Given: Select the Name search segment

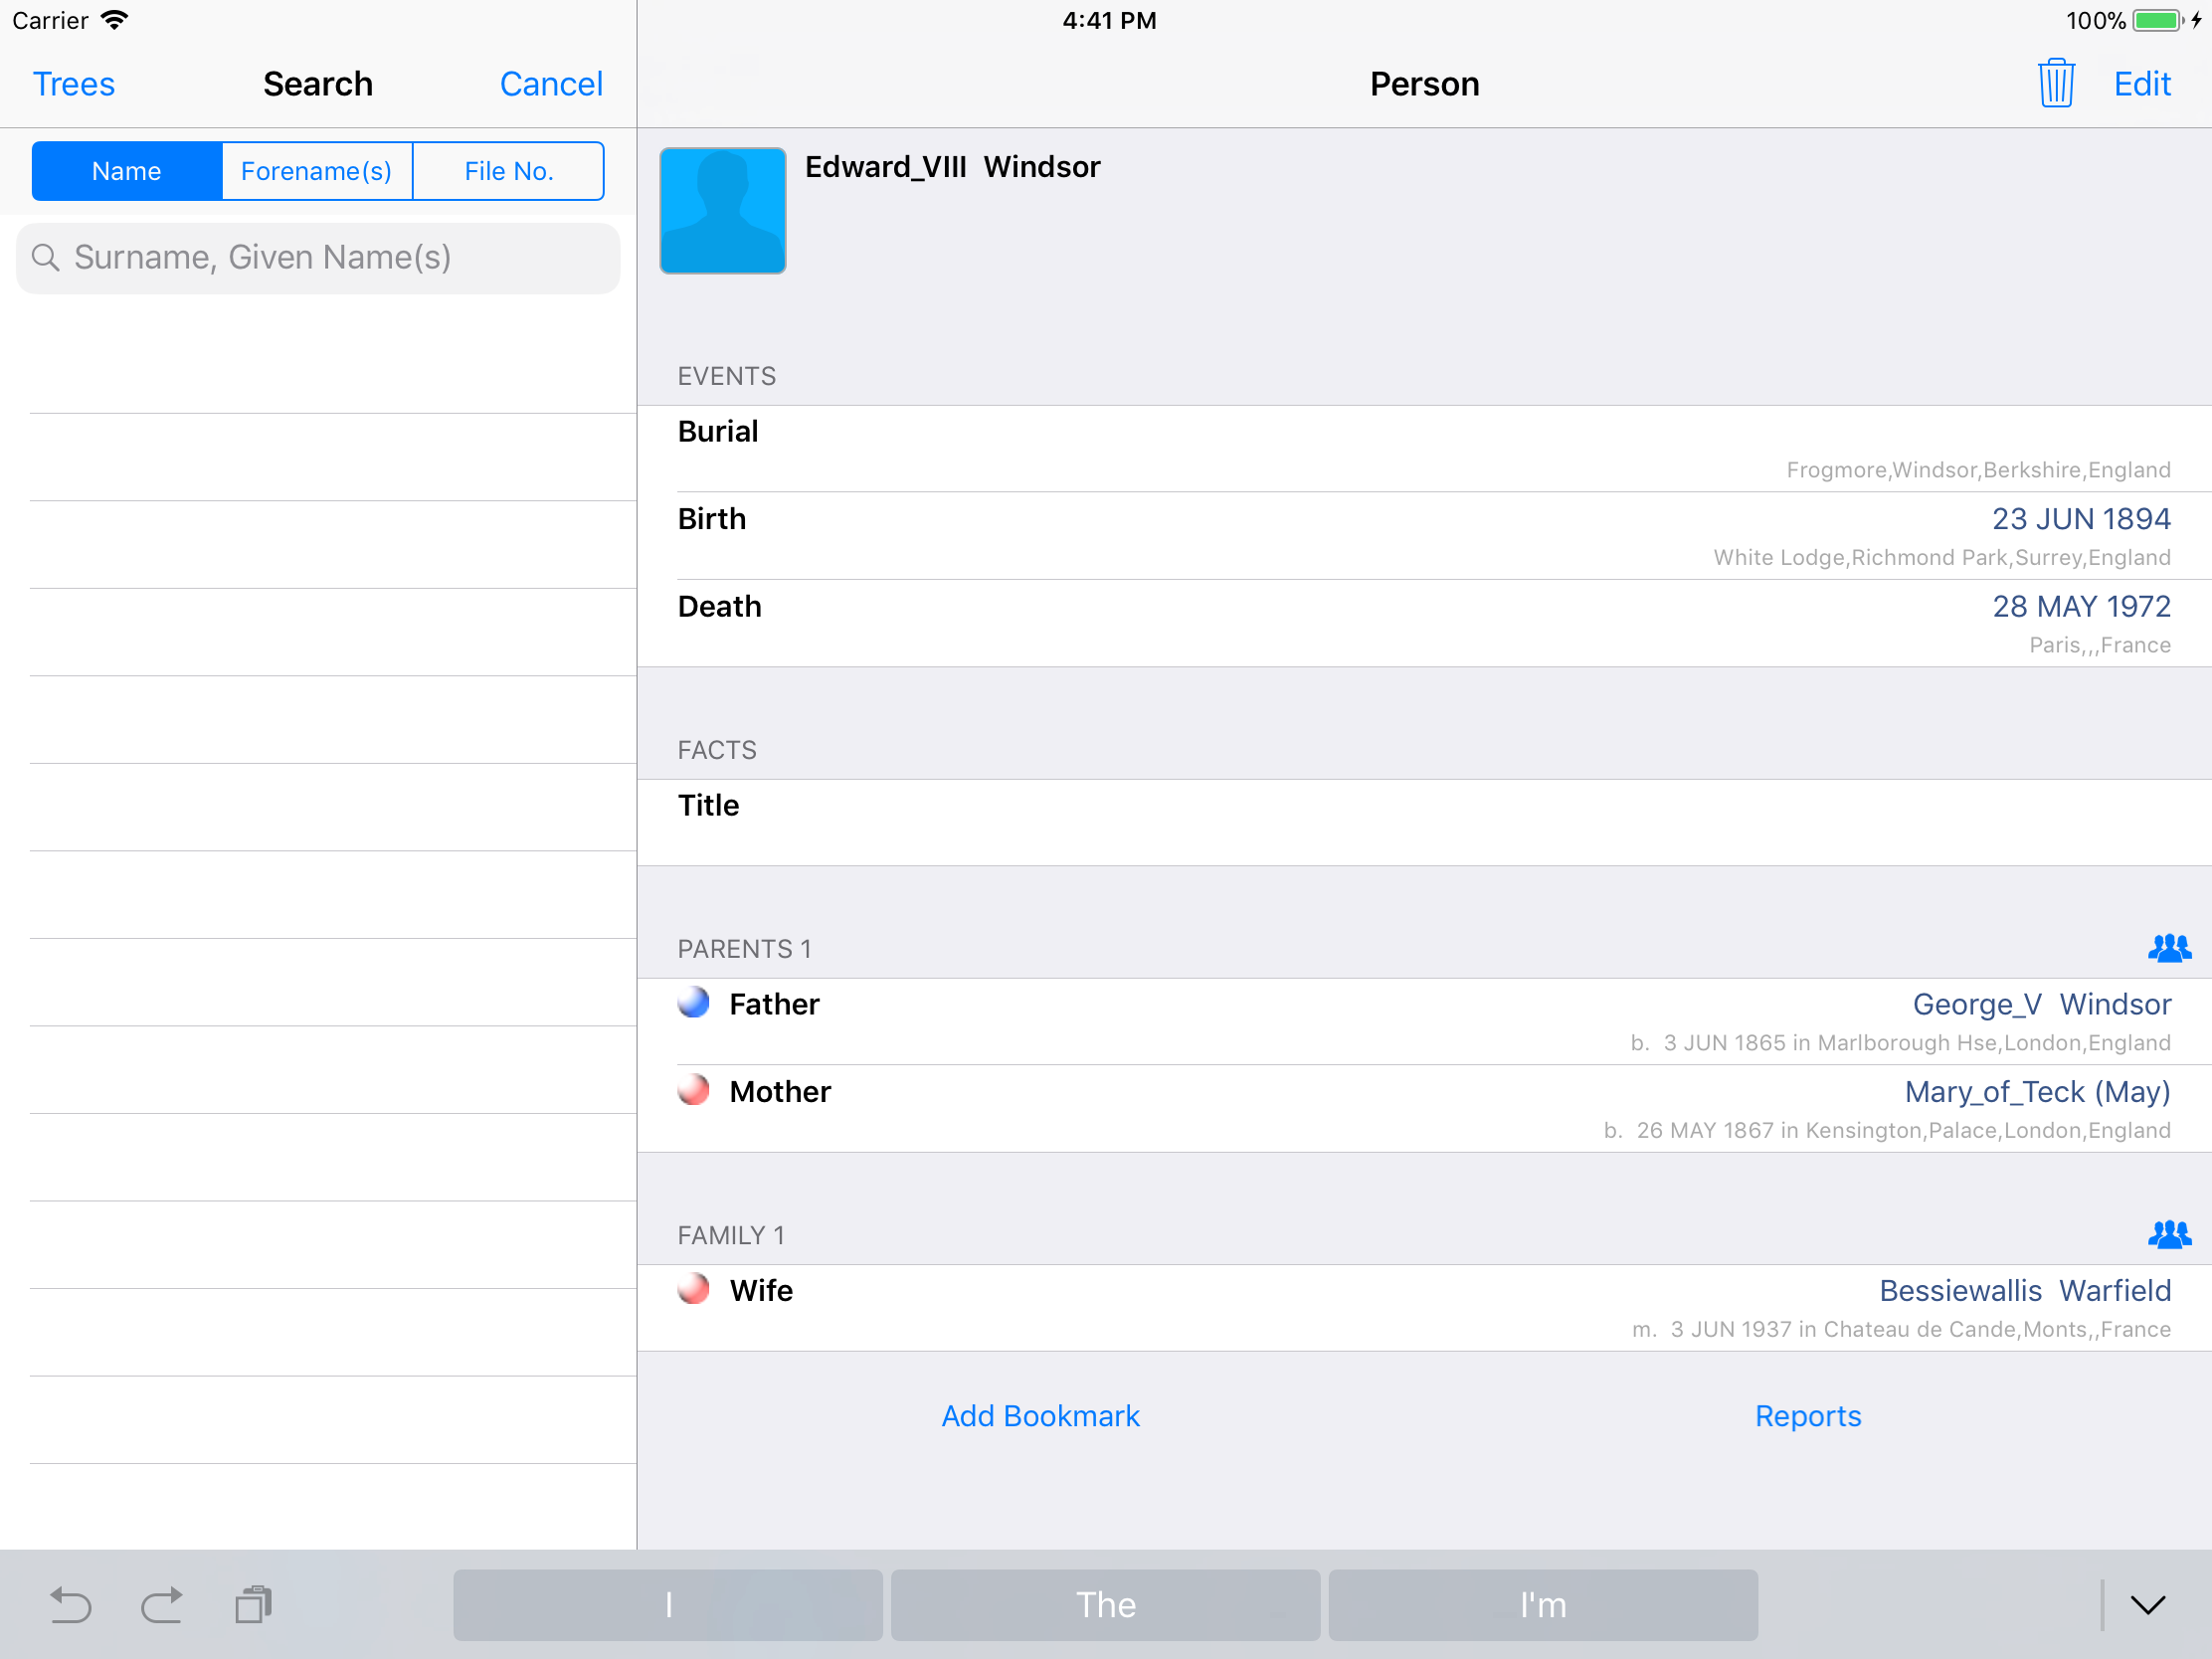Looking at the screenshot, I should click(127, 171).
